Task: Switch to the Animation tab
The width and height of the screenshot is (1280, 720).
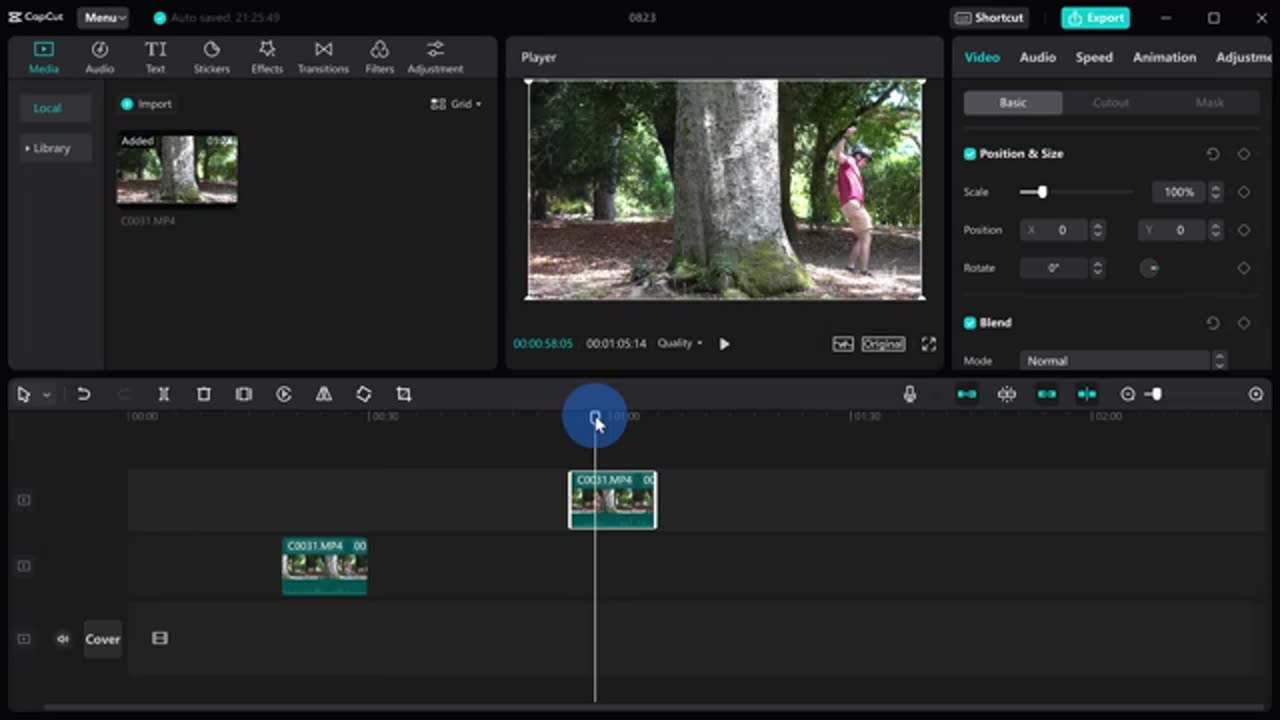Action: [x=1164, y=58]
